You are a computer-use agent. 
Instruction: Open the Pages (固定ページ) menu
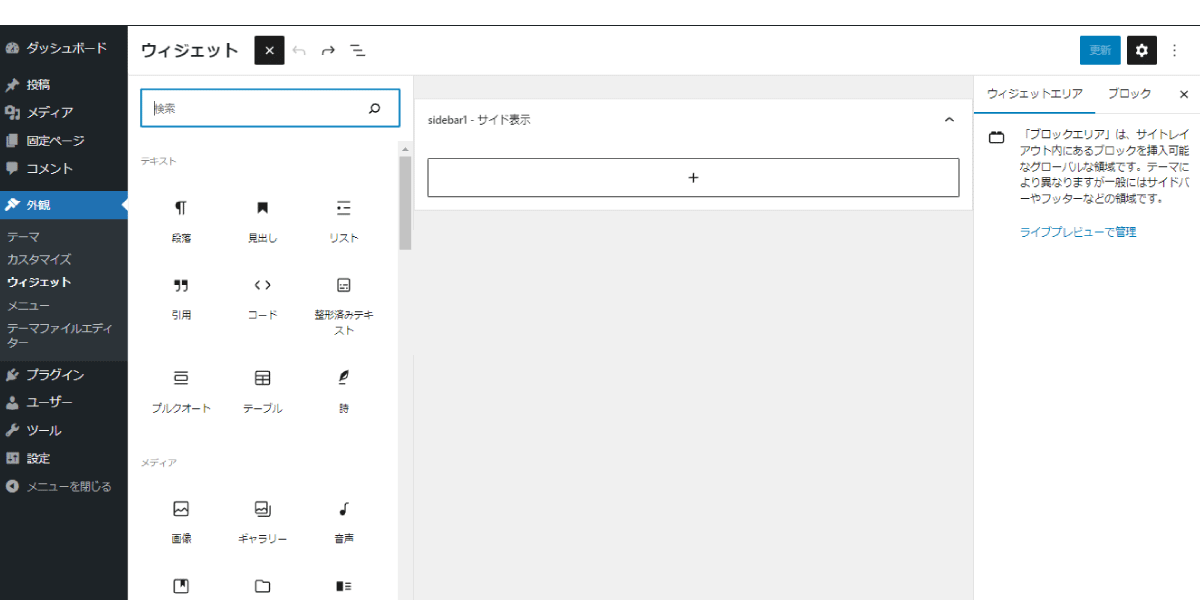[x=64, y=141]
